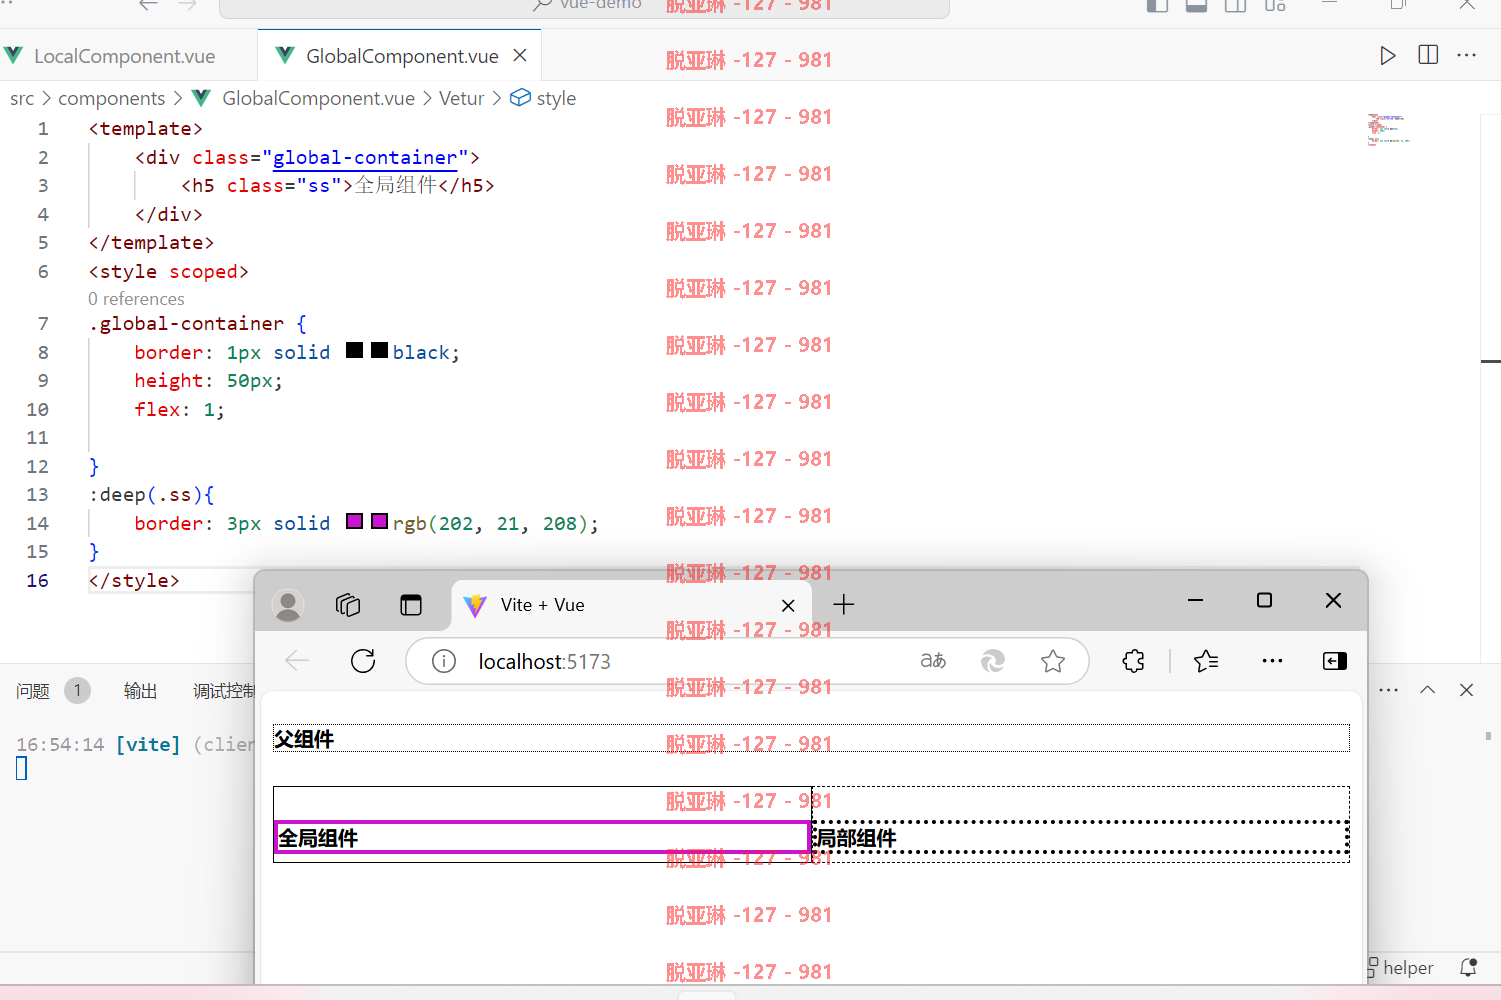The width and height of the screenshot is (1501, 1000).
Task: Toggle the Edge sidebar icon
Action: click(x=1334, y=661)
